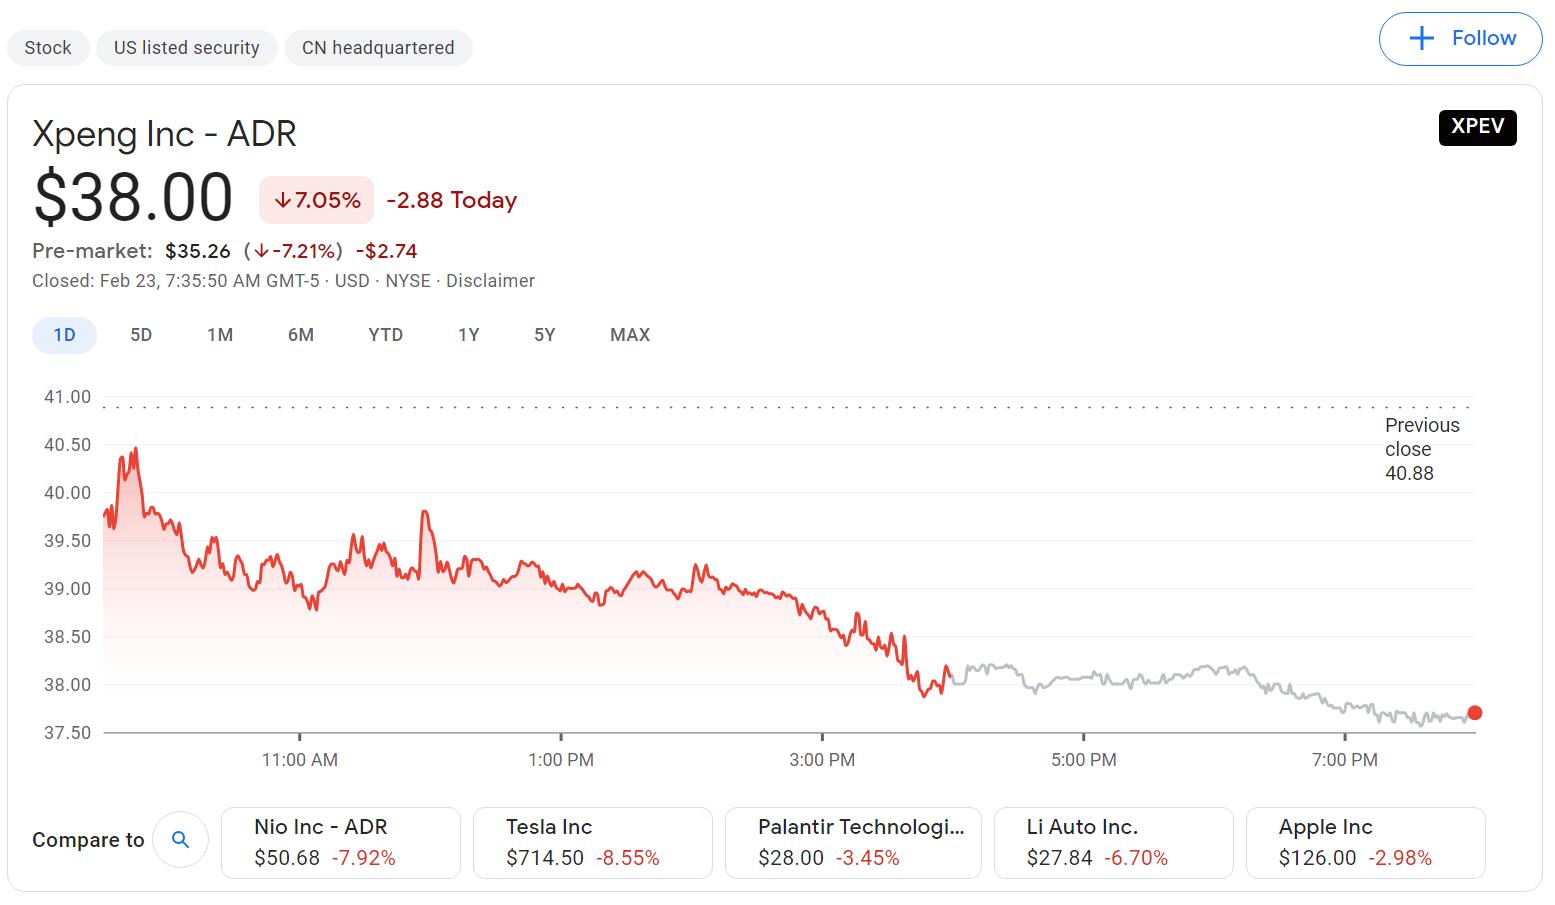Click the down arrow in pre-market change
Screen dimensions: 1555x905
click(262, 251)
